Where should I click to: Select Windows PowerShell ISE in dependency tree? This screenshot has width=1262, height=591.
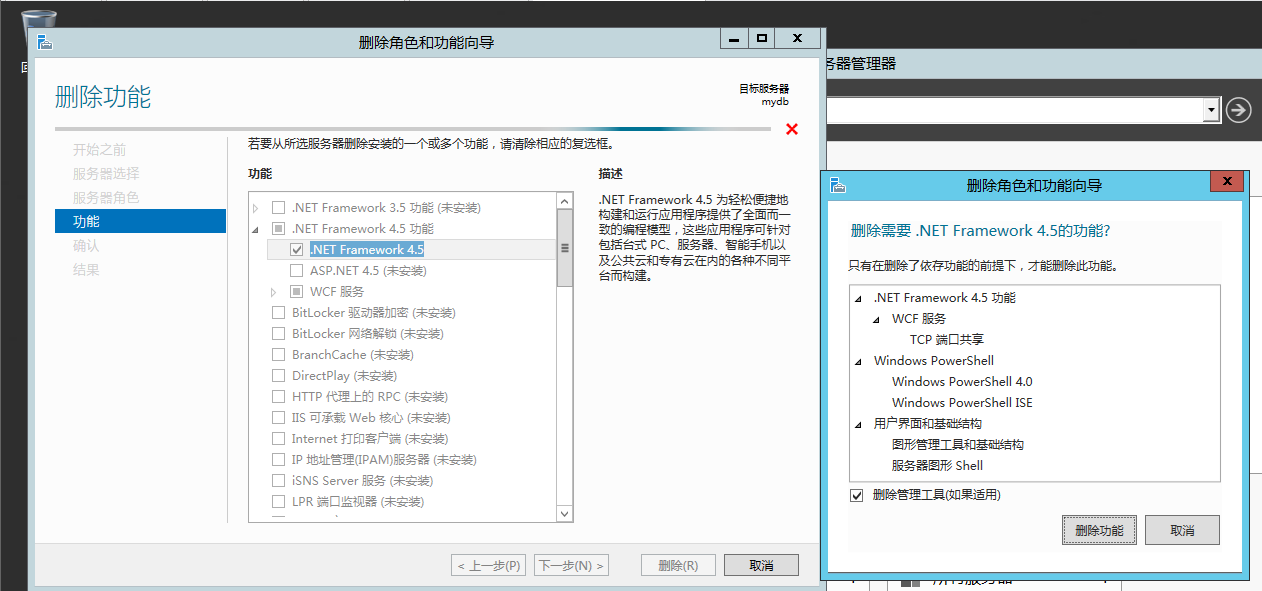point(962,403)
